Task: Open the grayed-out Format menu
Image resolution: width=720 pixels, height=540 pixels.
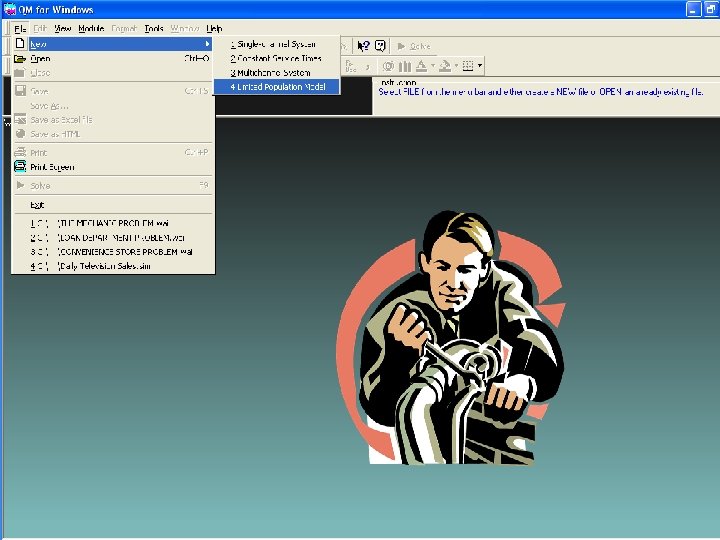Action: click(x=124, y=28)
